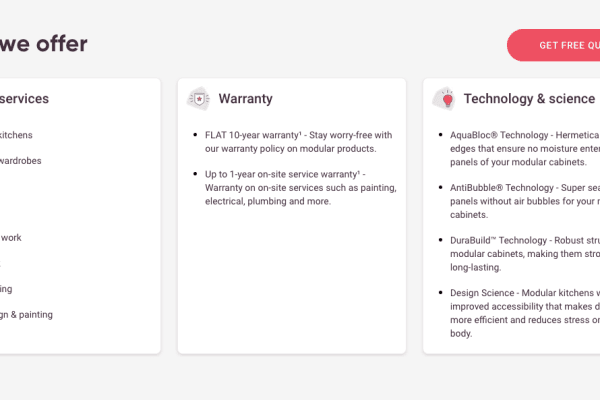The height and width of the screenshot is (400, 600).
Task: Select the '& painting' service item
Action: tap(26, 314)
